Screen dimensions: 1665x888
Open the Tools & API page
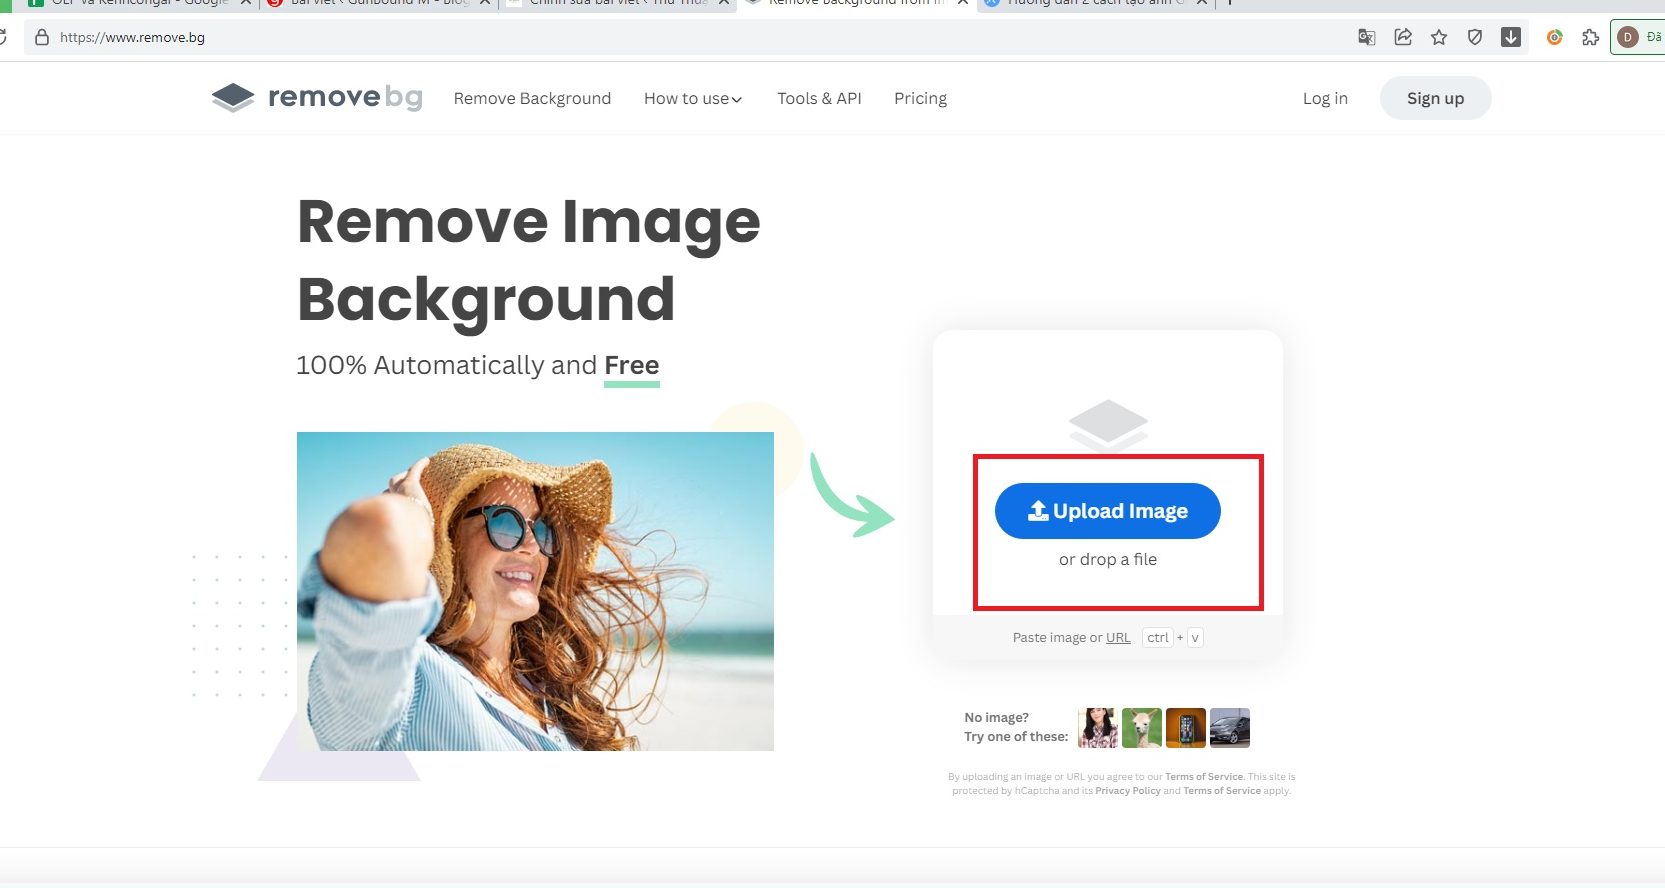pos(819,98)
